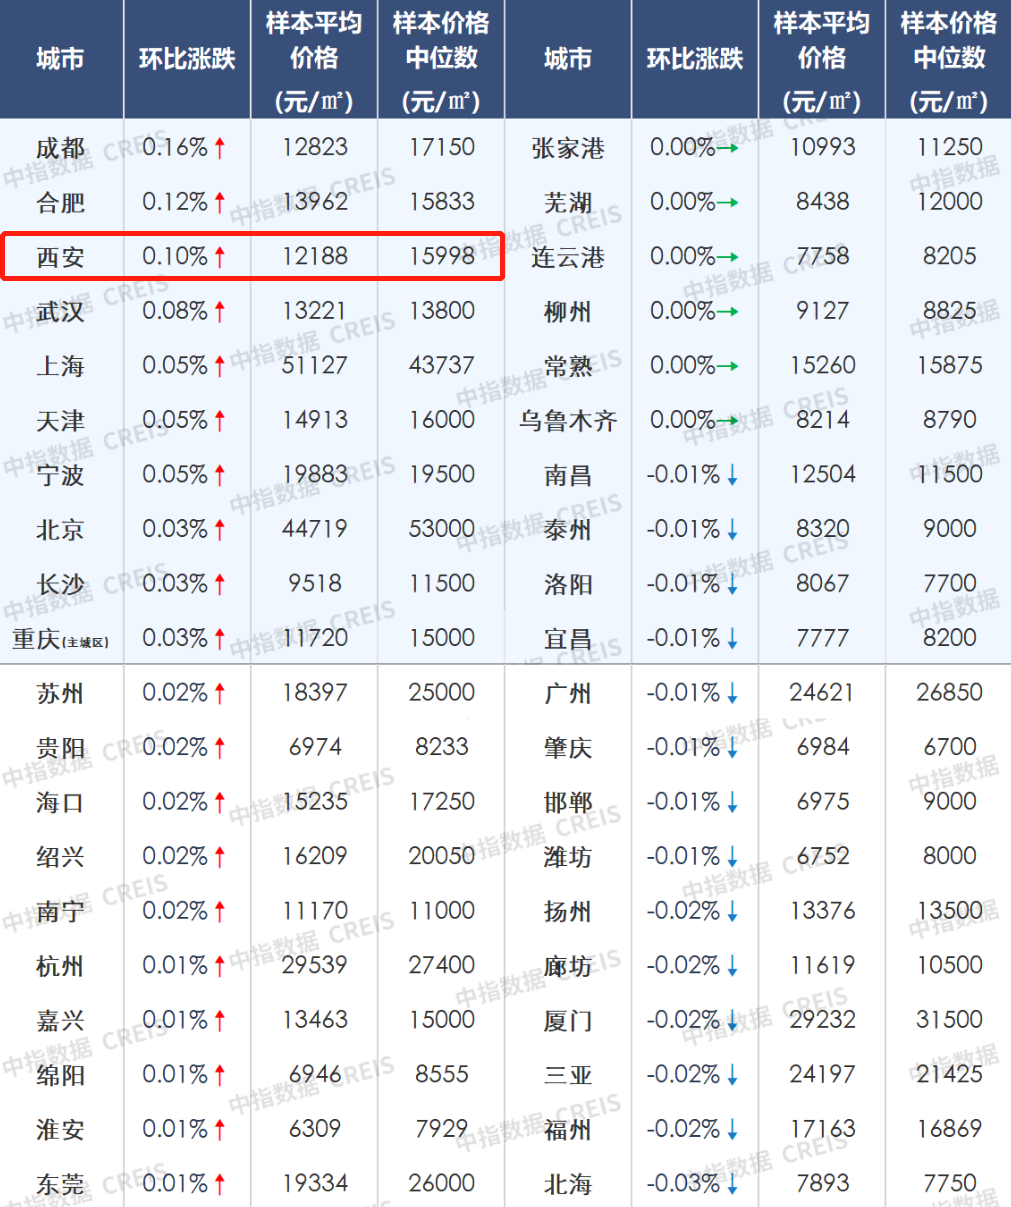Select 张家港's average price 10993
The width and height of the screenshot is (1011, 1207).
pyautogui.click(x=823, y=147)
